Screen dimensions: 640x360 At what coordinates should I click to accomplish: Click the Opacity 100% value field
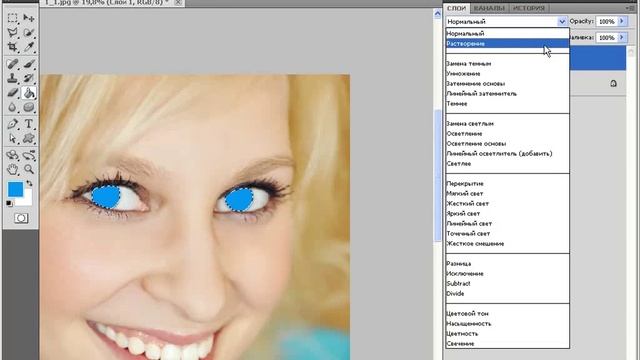click(x=607, y=21)
